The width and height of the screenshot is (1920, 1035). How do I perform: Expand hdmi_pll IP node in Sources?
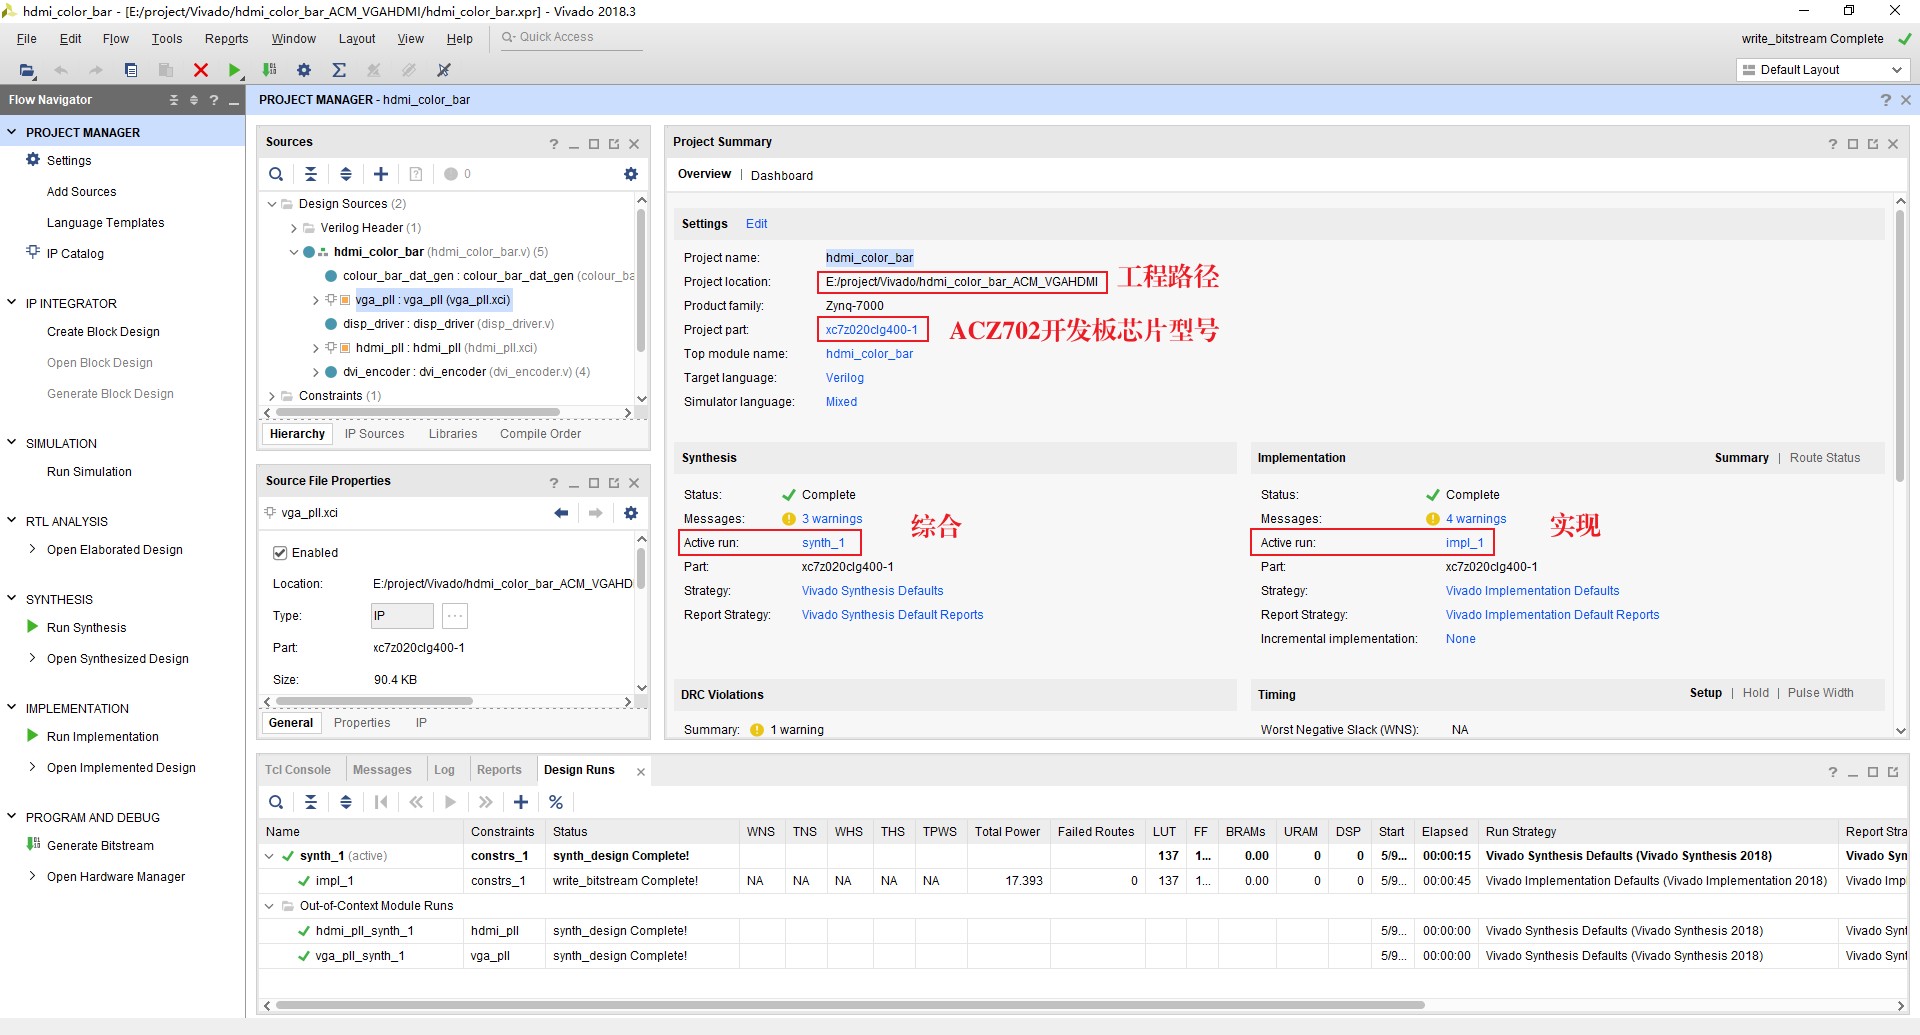coord(316,348)
